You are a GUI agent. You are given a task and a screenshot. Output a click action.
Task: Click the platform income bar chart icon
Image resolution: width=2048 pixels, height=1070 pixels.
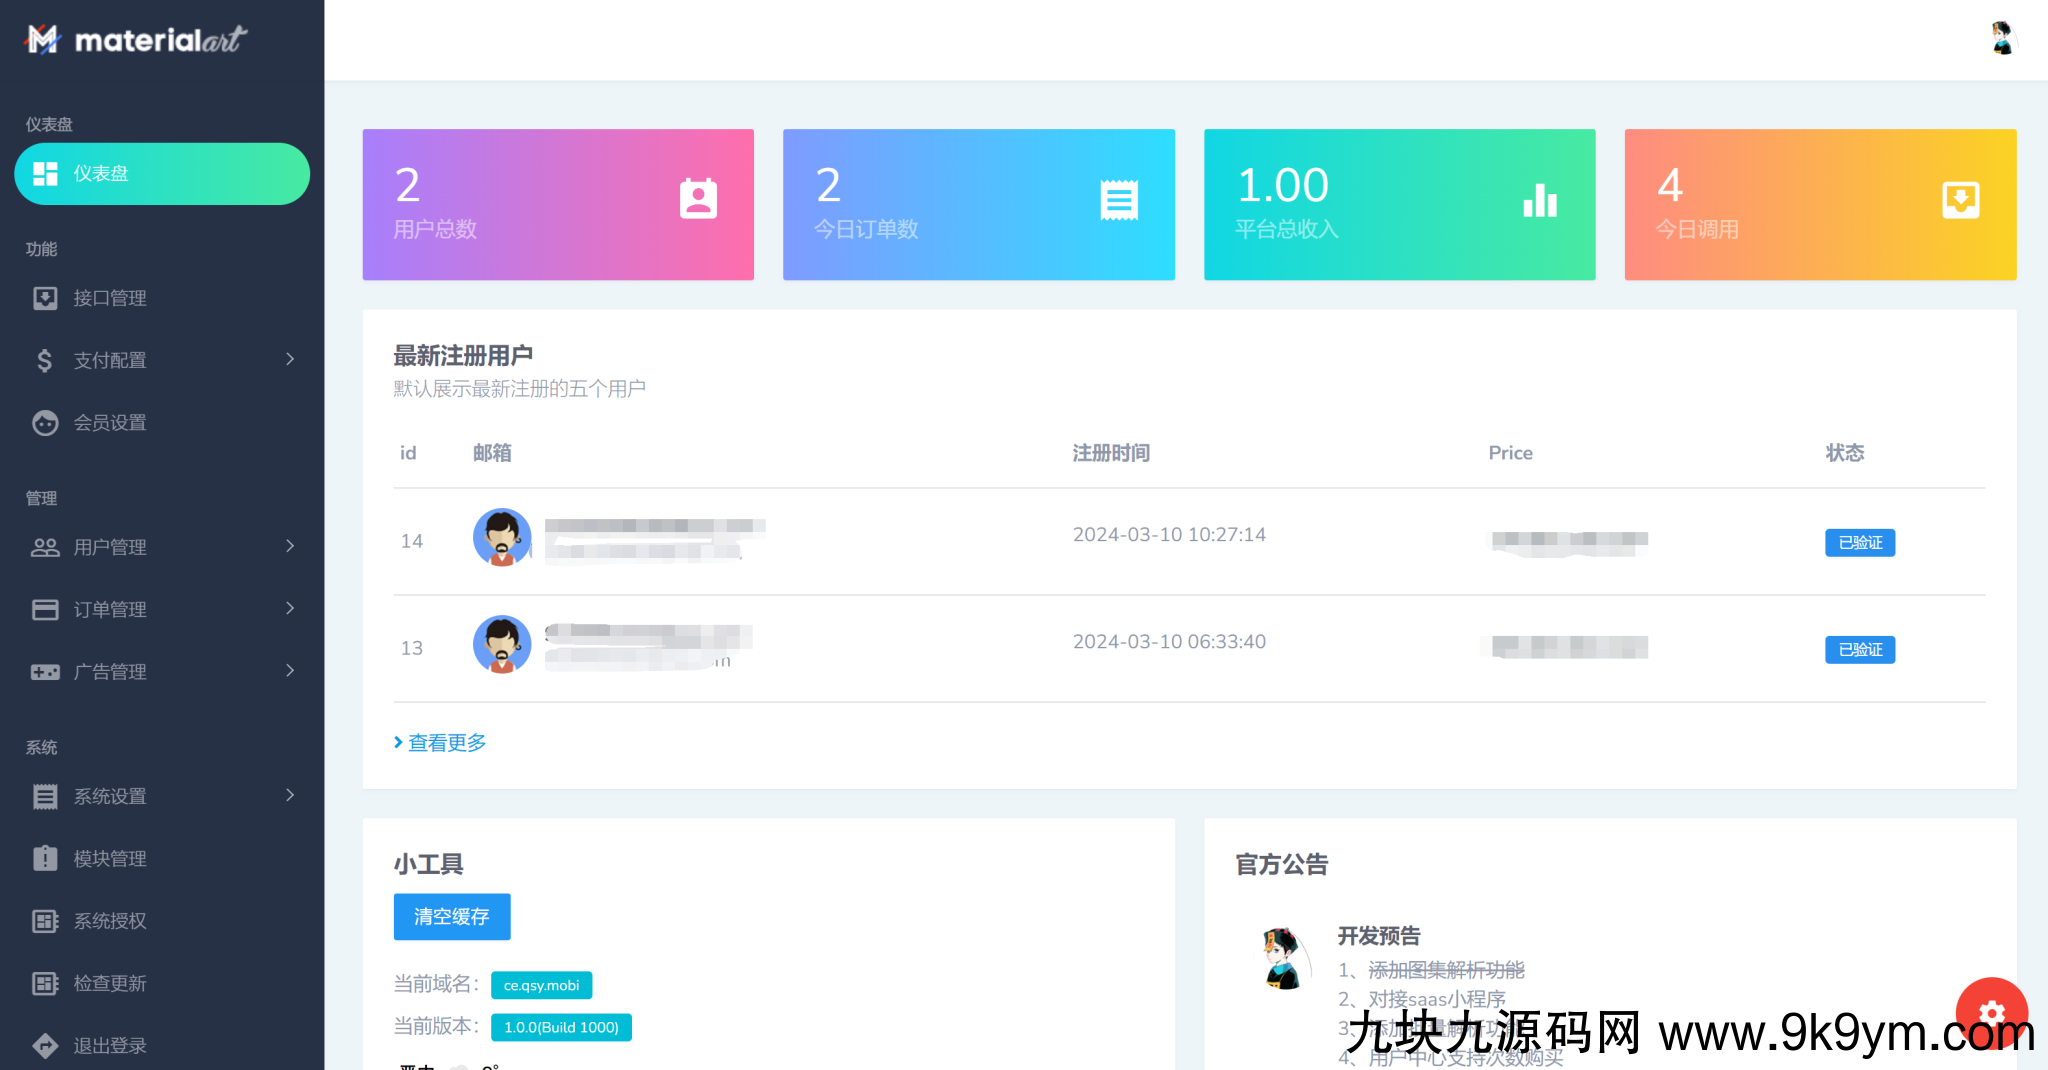pos(1540,200)
